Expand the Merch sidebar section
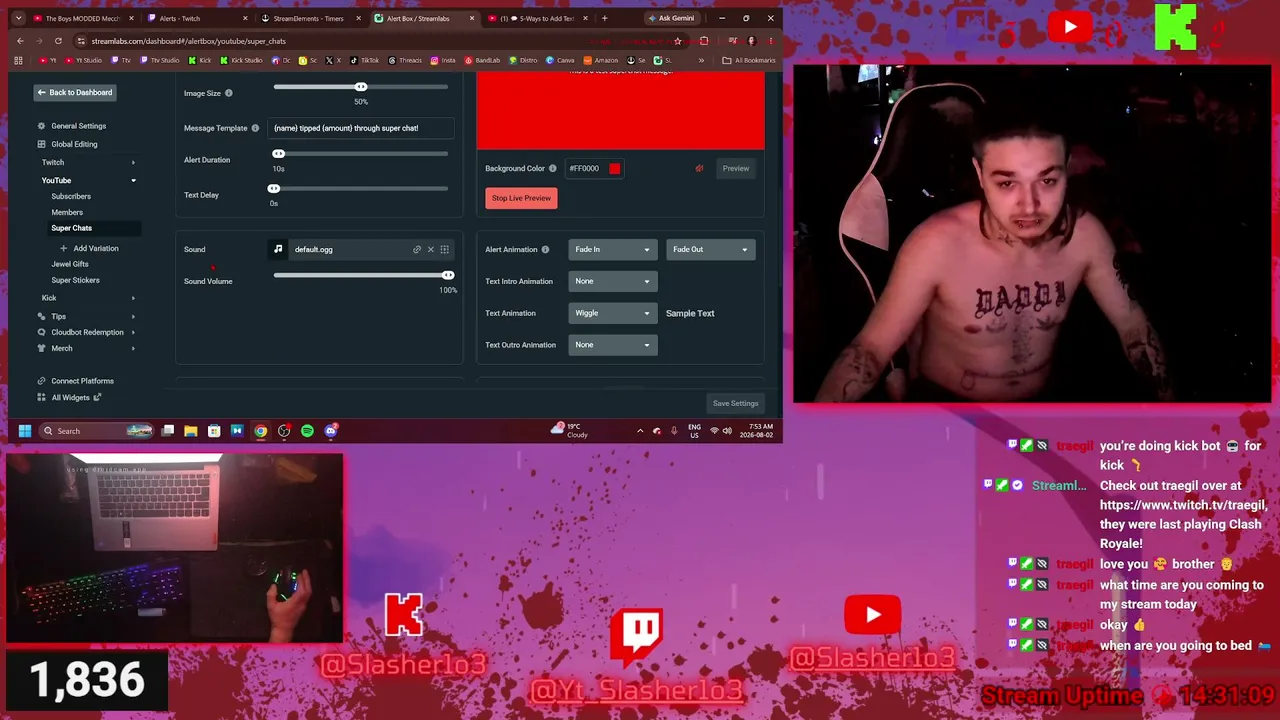 (x=88, y=348)
